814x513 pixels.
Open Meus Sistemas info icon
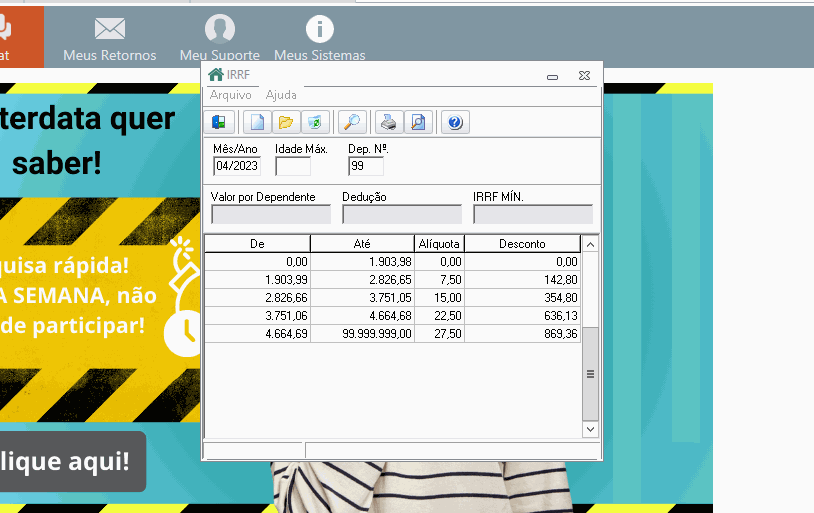pyautogui.click(x=320, y=29)
